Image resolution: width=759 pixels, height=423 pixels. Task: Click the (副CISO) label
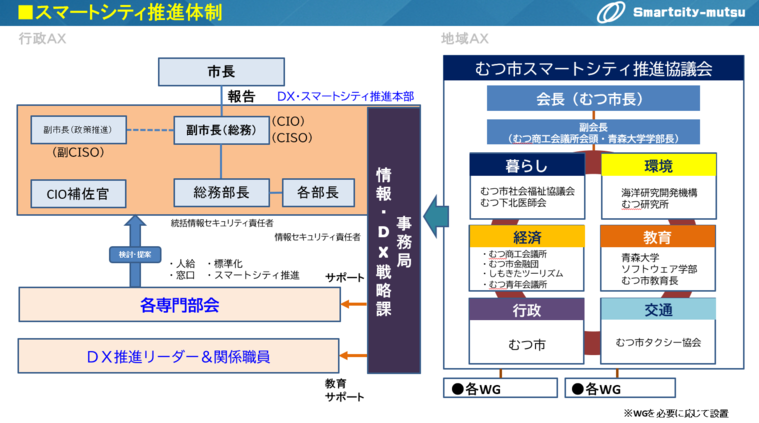pos(78,152)
